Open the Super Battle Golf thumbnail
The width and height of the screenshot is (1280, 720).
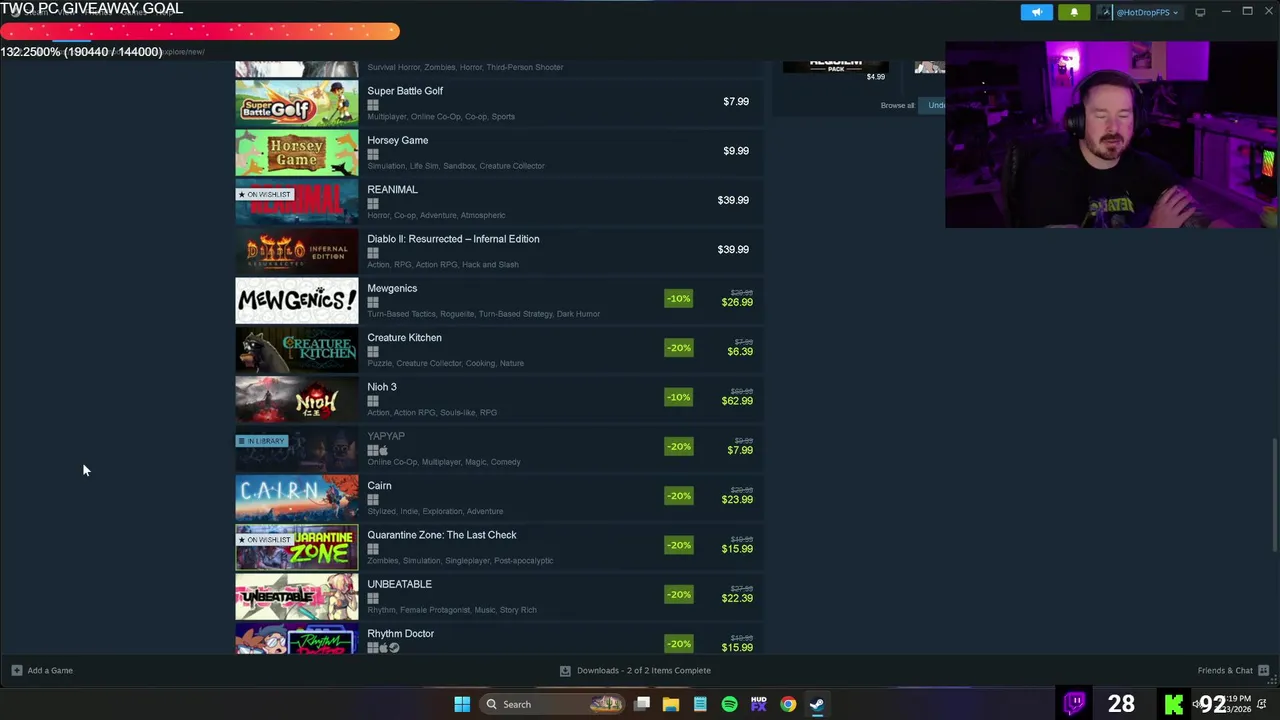point(296,103)
